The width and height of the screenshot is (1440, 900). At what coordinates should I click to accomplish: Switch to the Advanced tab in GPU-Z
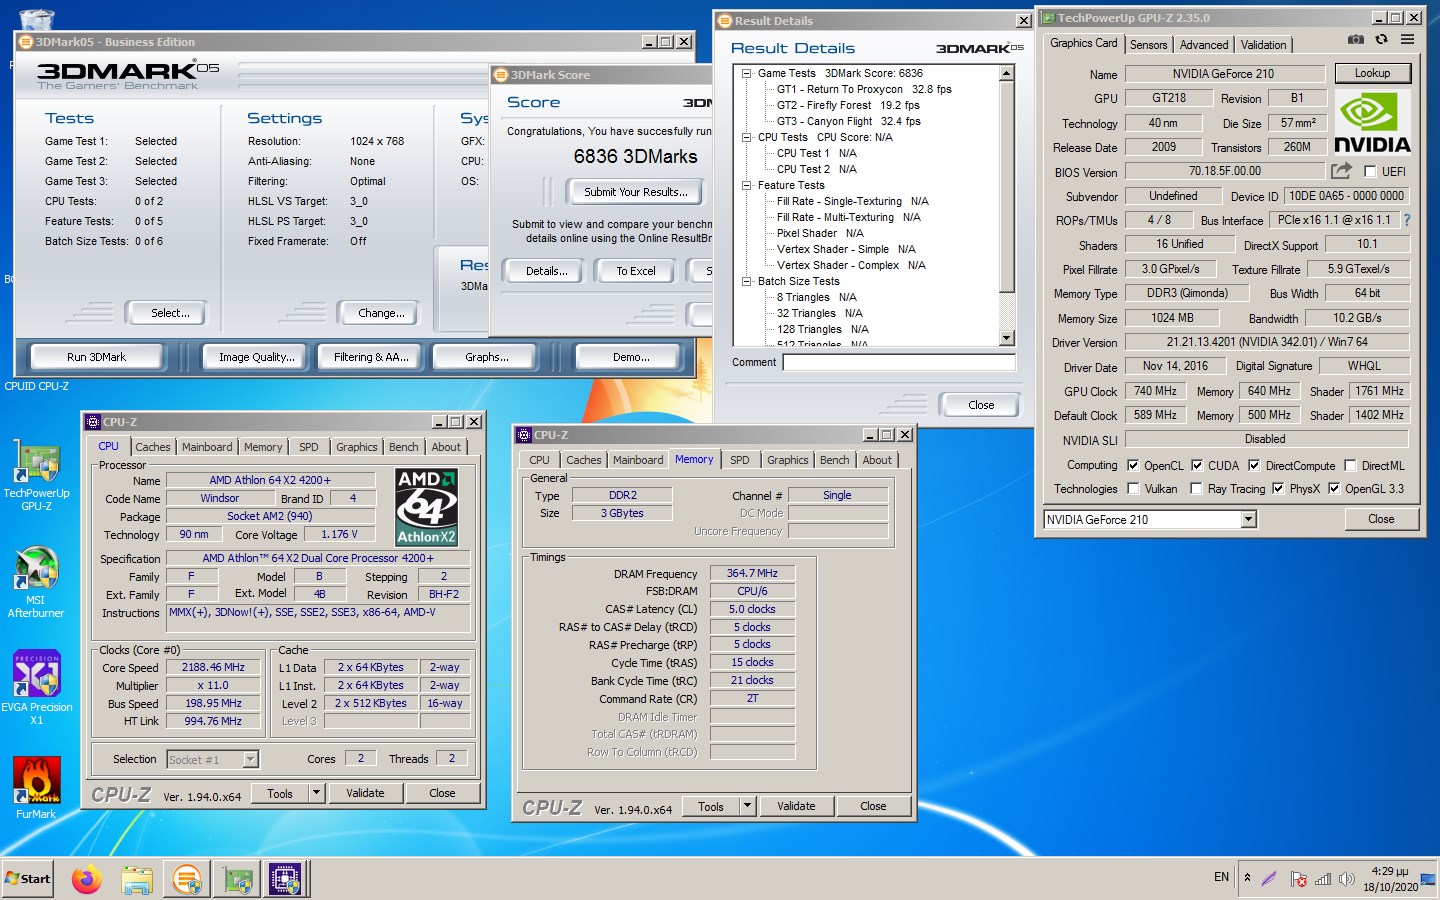(1203, 45)
